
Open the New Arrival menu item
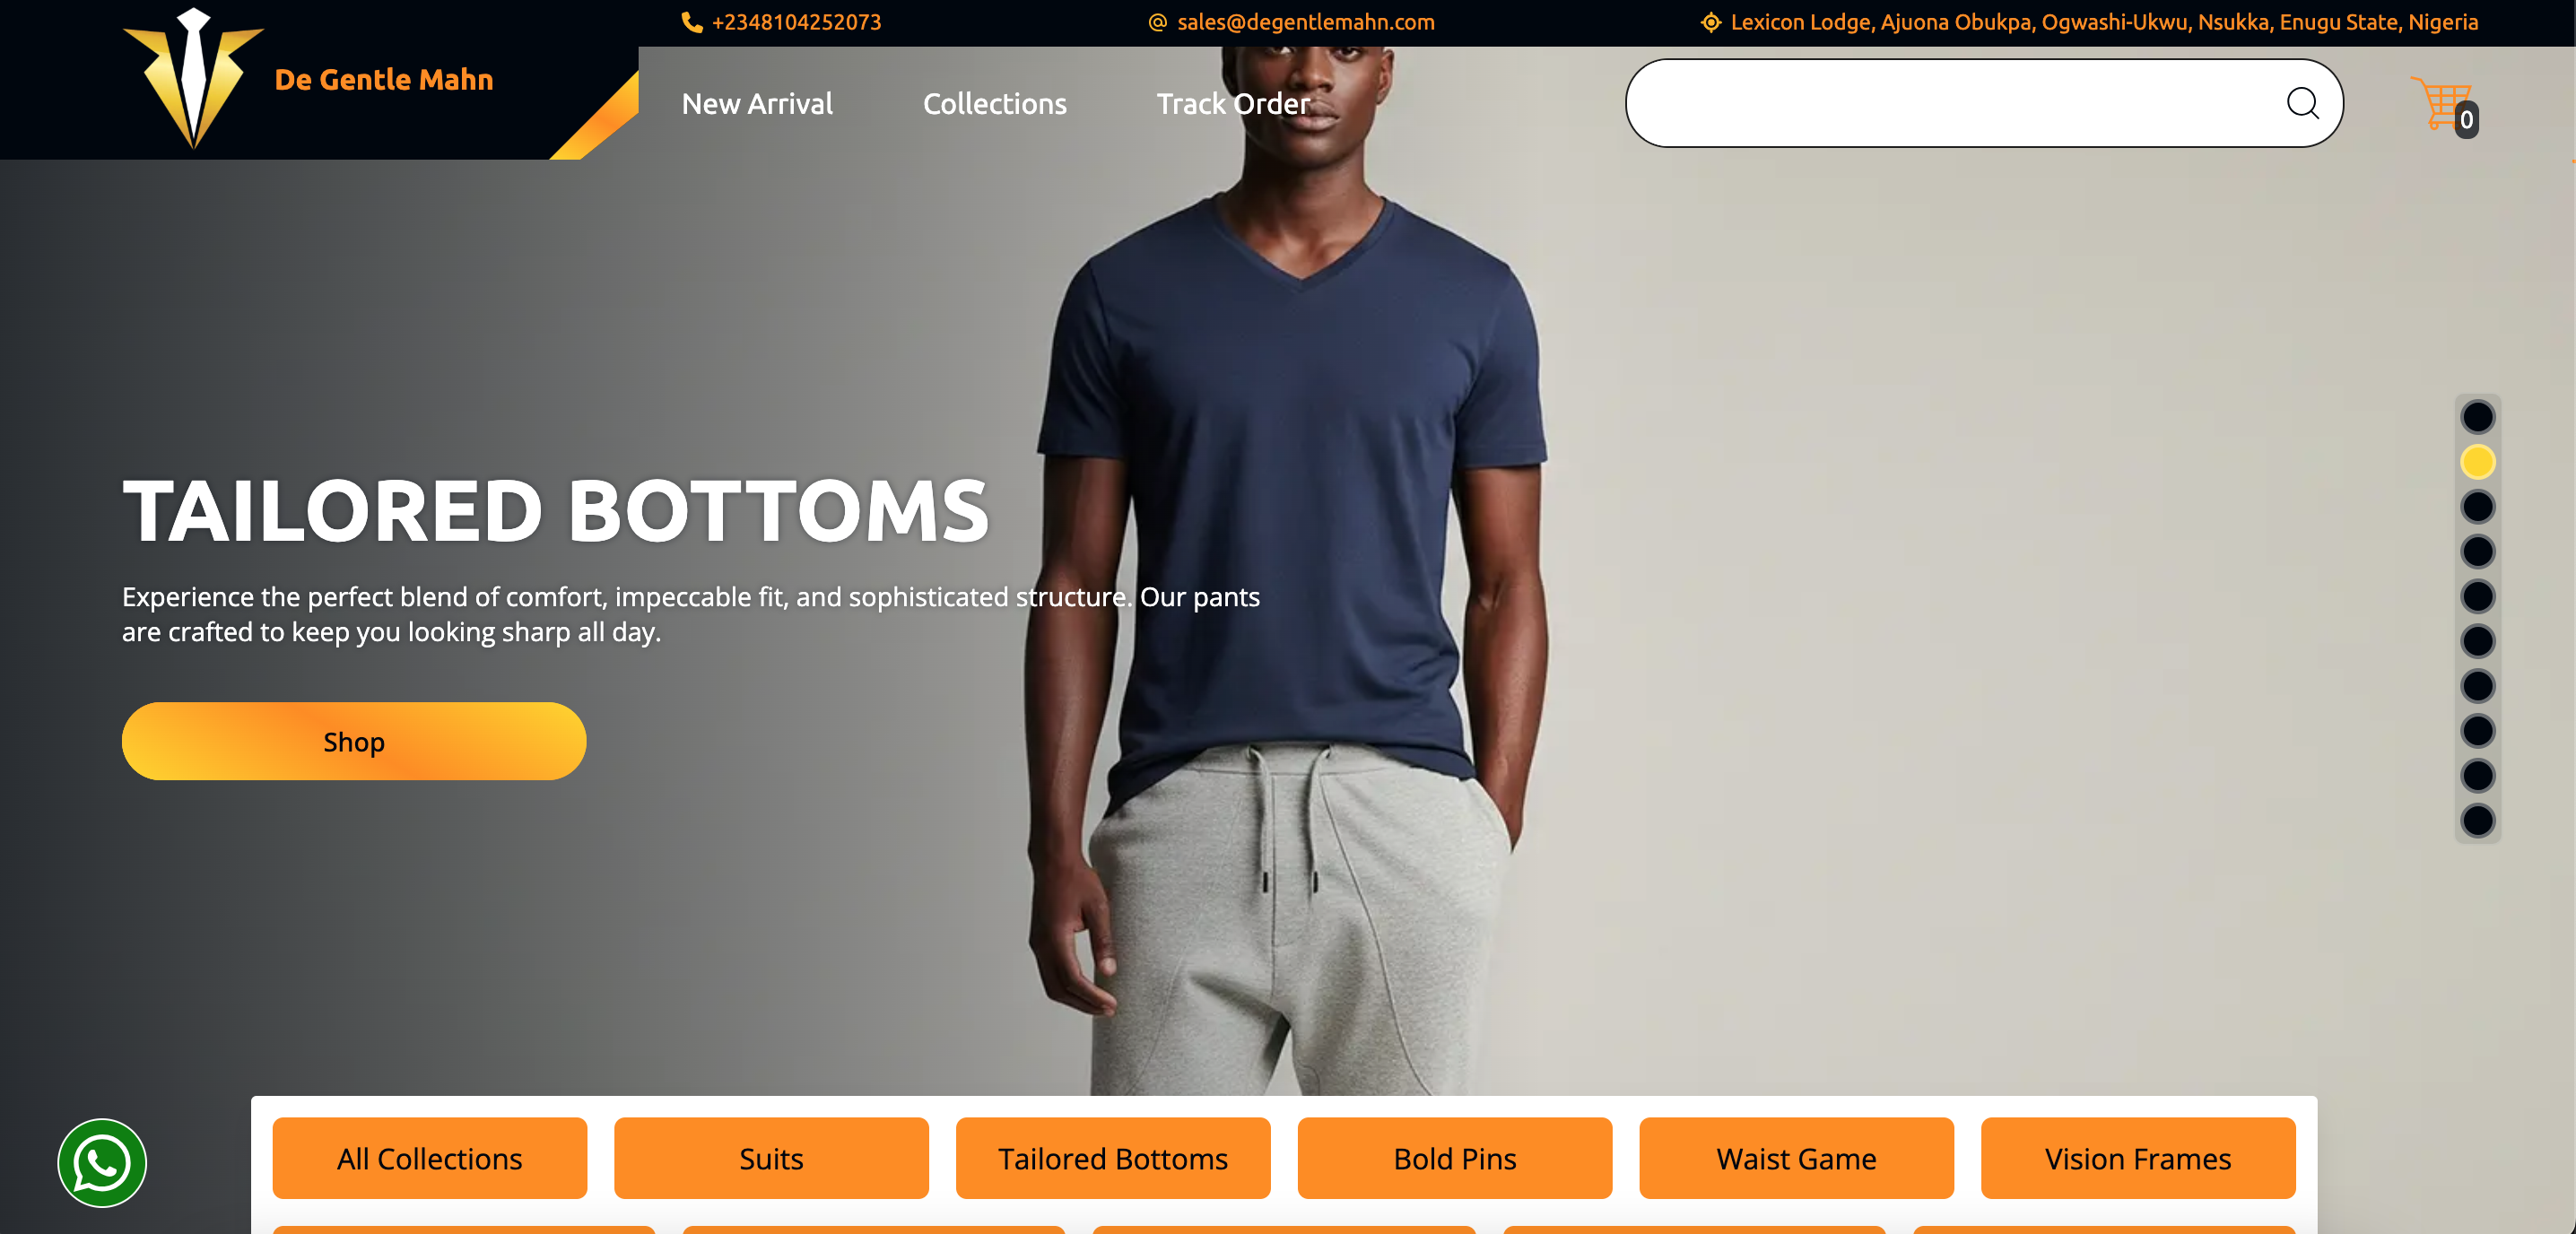pos(757,104)
